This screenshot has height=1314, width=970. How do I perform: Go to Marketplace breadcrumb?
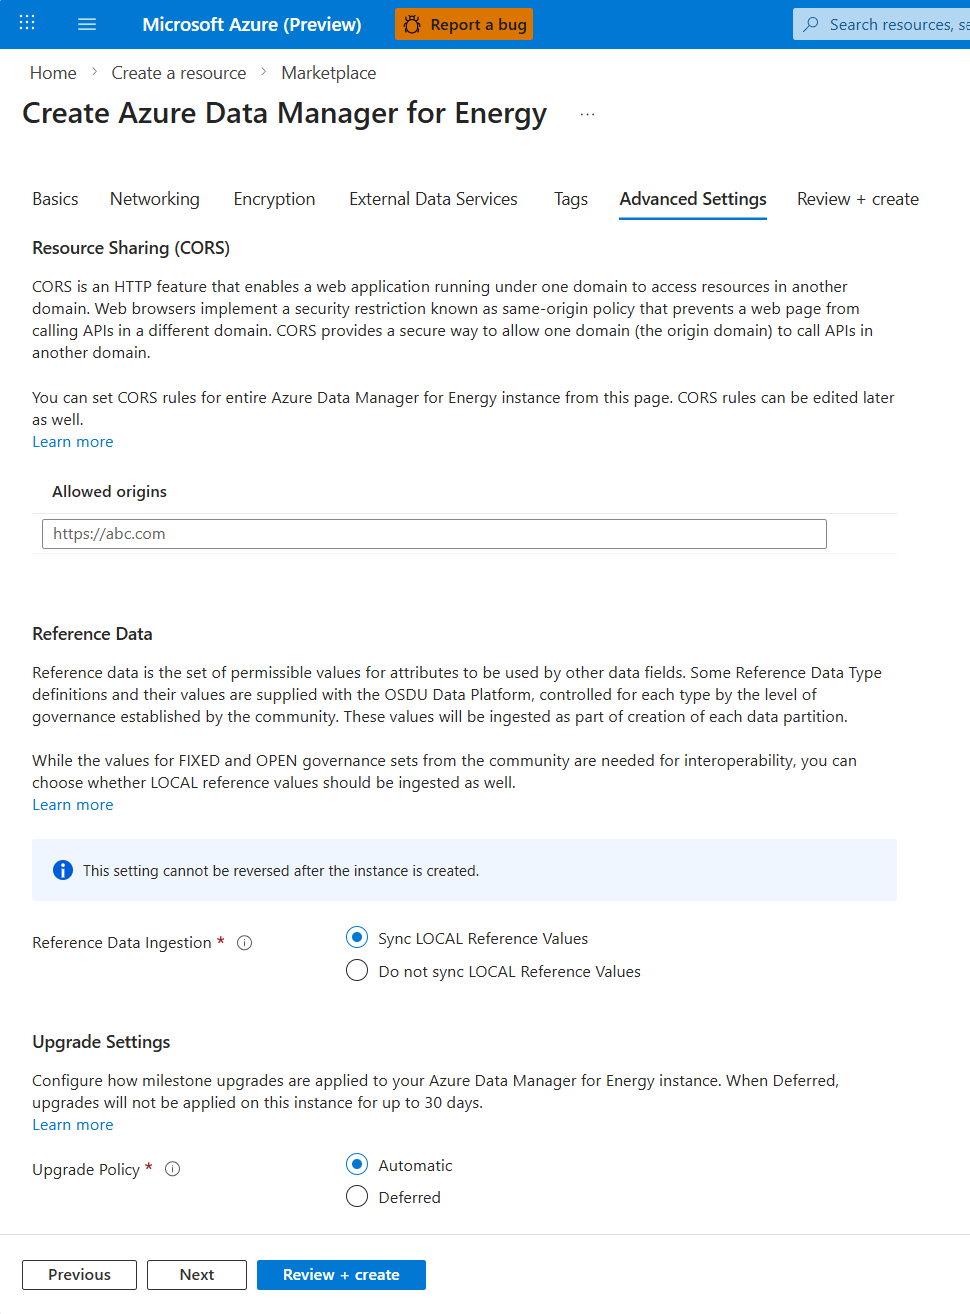point(329,73)
